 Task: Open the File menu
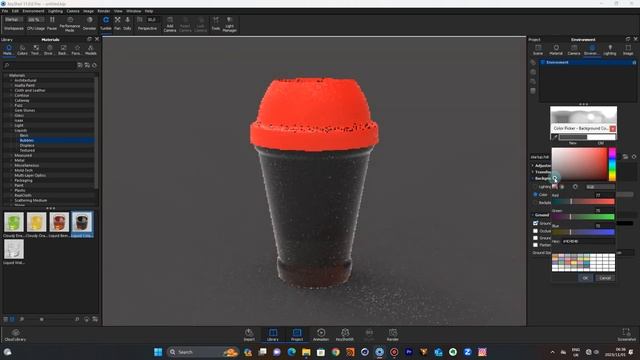5,11
